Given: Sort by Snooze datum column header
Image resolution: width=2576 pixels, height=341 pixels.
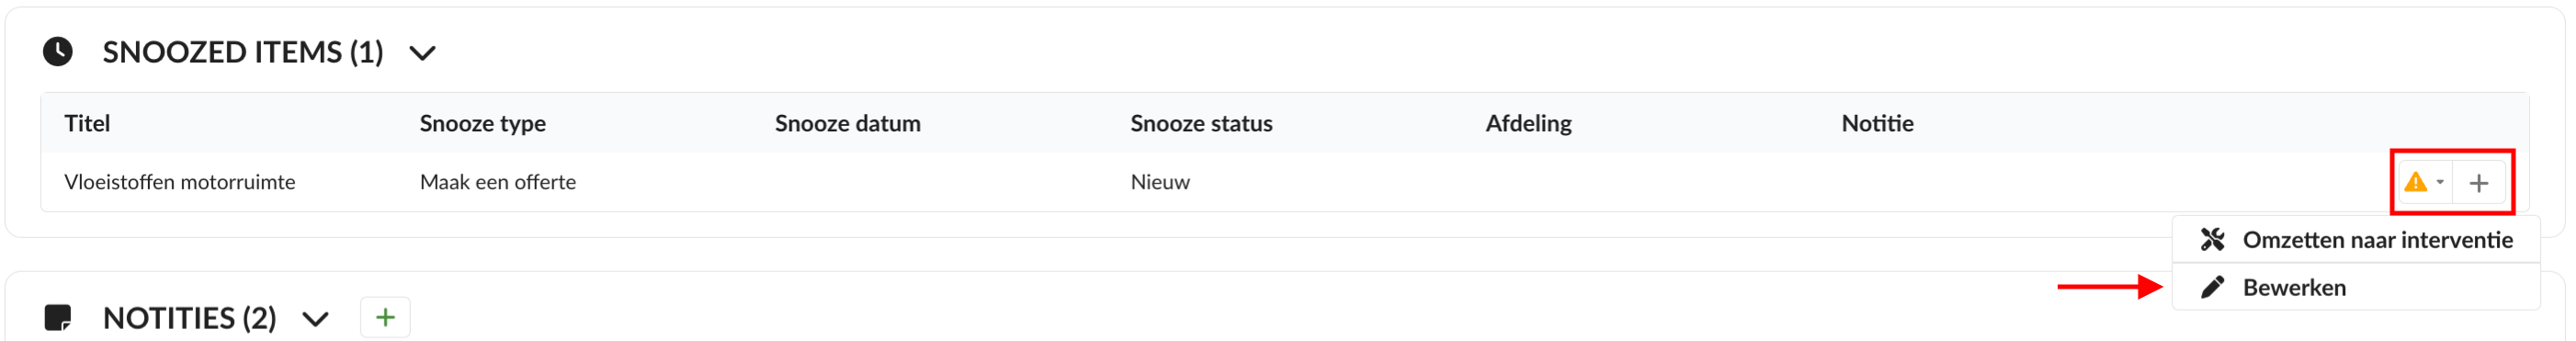Looking at the screenshot, I should click(x=847, y=124).
